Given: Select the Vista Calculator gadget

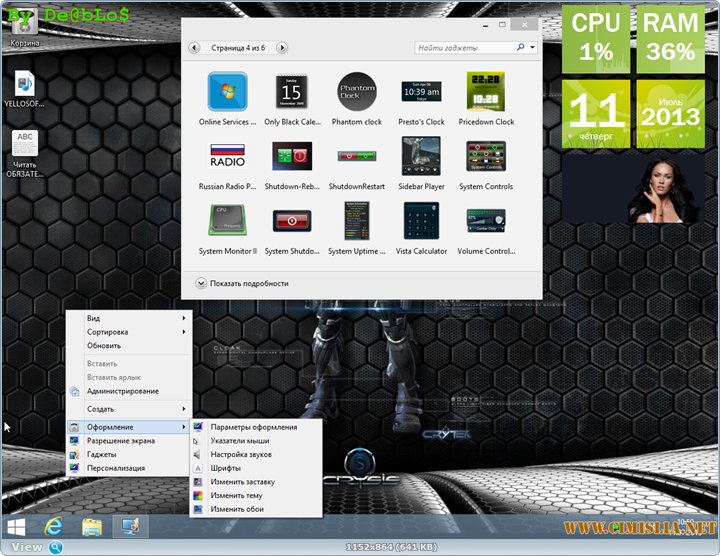Looking at the screenshot, I should tap(421, 221).
